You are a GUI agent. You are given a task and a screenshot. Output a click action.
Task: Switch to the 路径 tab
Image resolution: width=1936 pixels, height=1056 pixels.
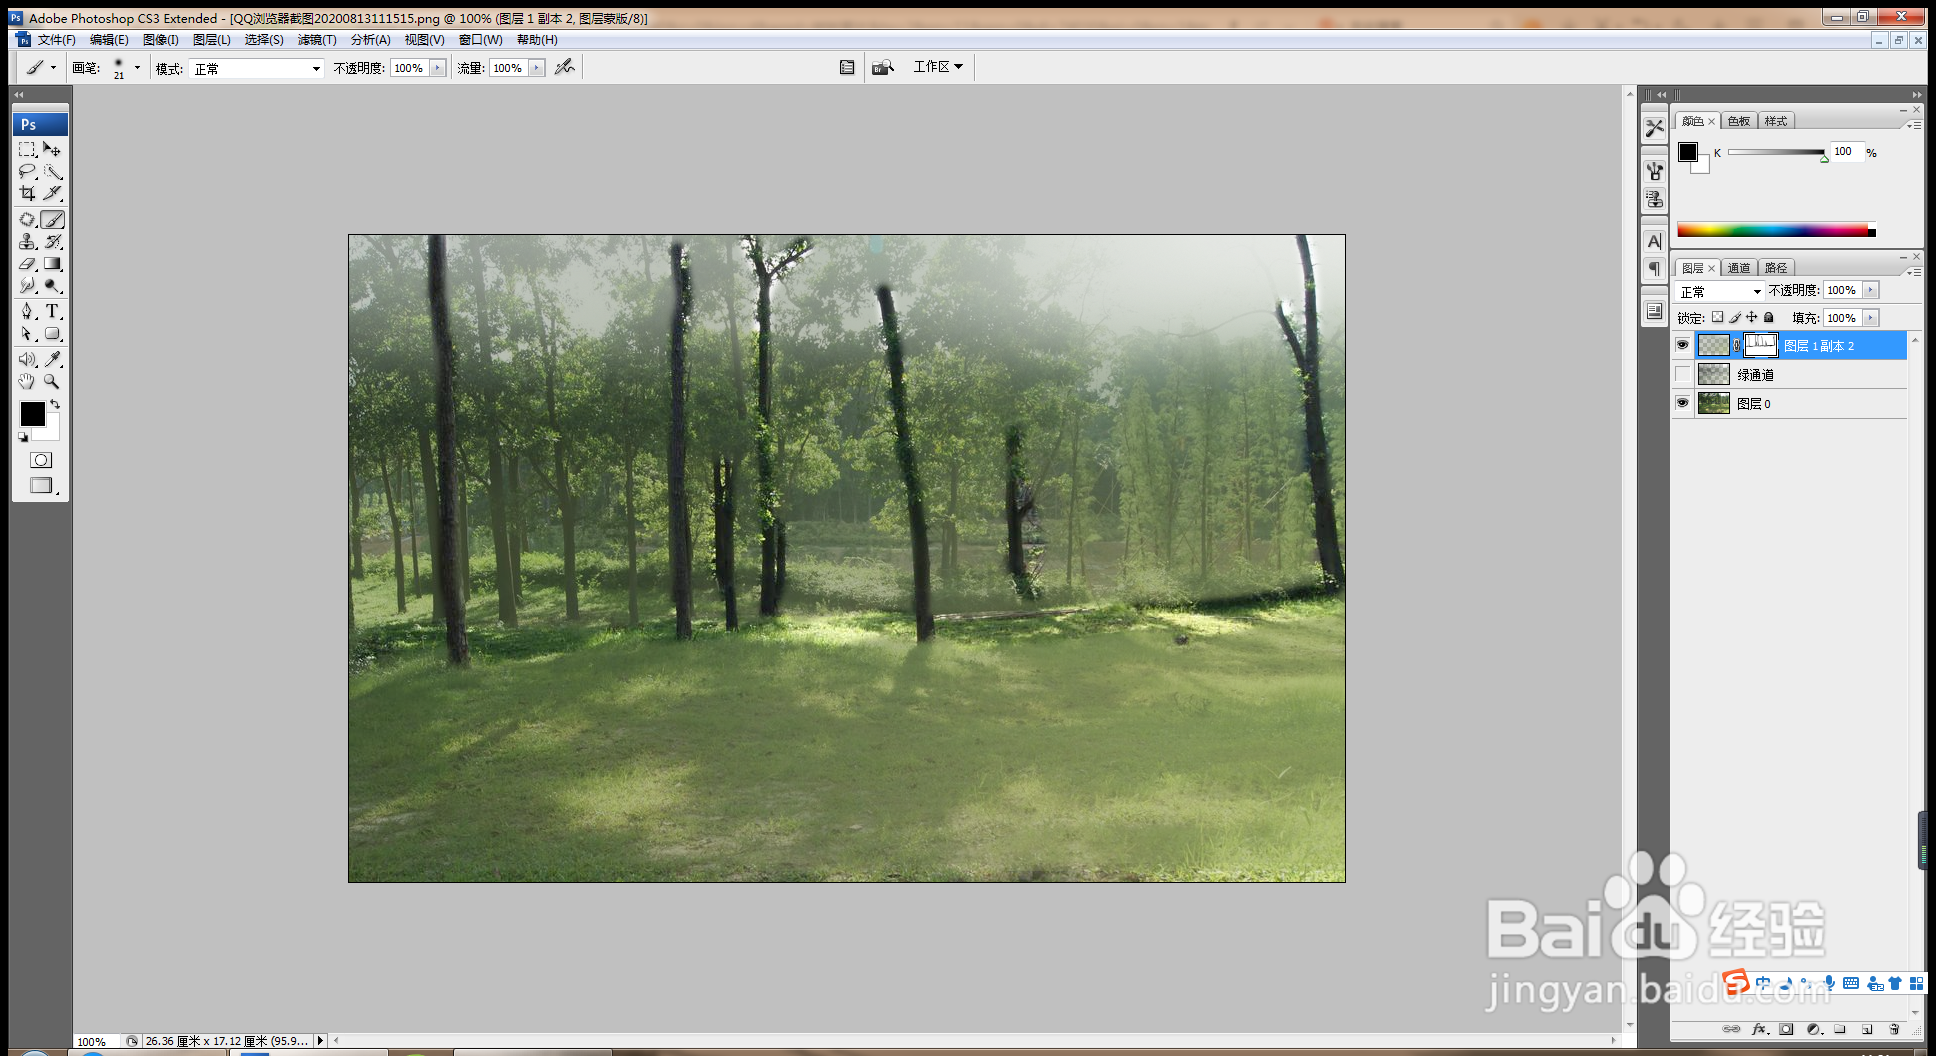[x=1776, y=268]
